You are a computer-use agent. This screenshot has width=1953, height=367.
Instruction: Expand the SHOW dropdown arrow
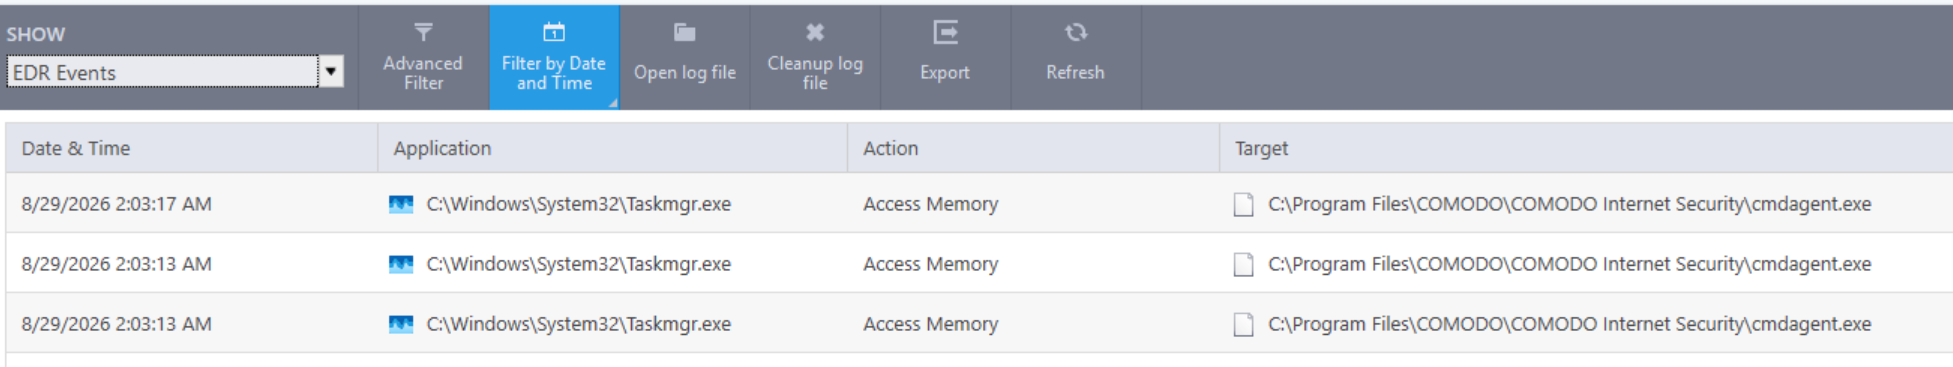click(331, 72)
